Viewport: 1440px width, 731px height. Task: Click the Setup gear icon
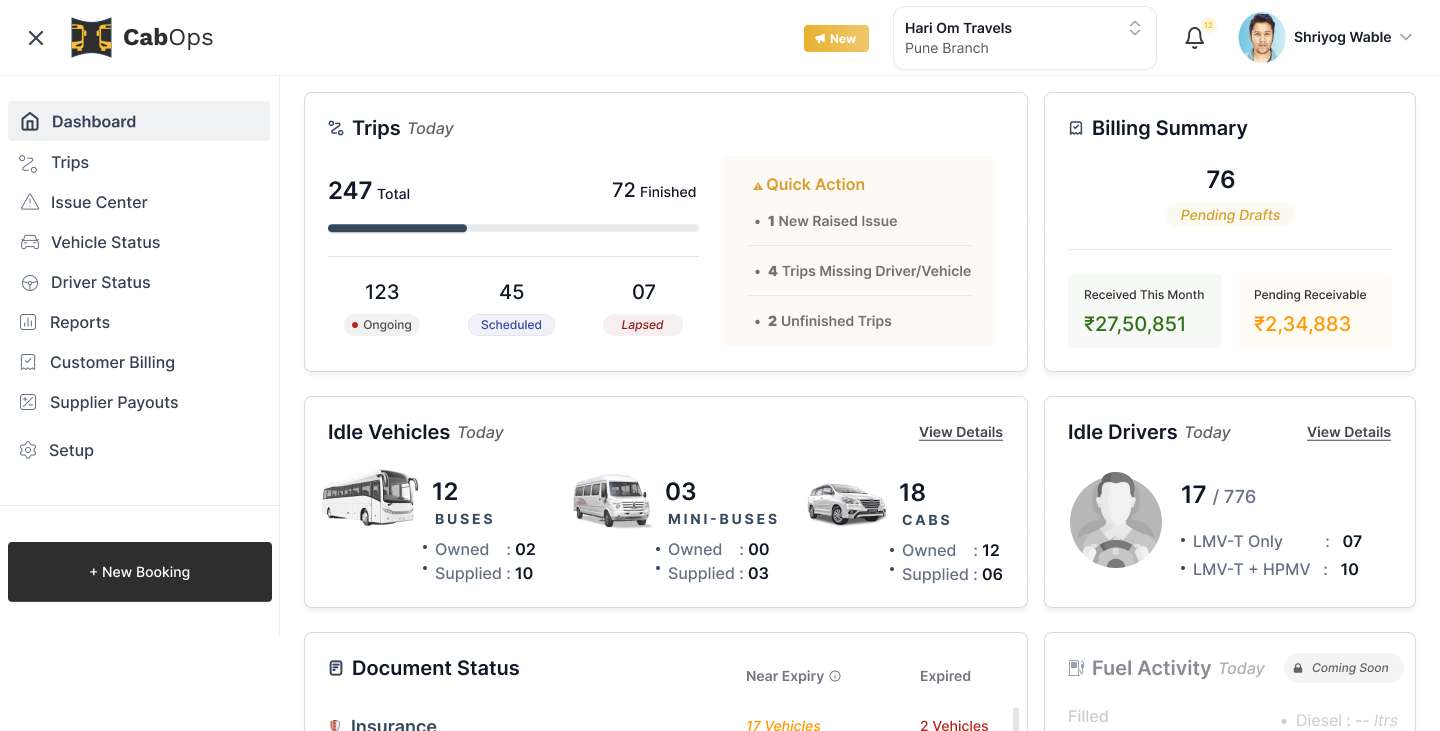tap(28, 450)
